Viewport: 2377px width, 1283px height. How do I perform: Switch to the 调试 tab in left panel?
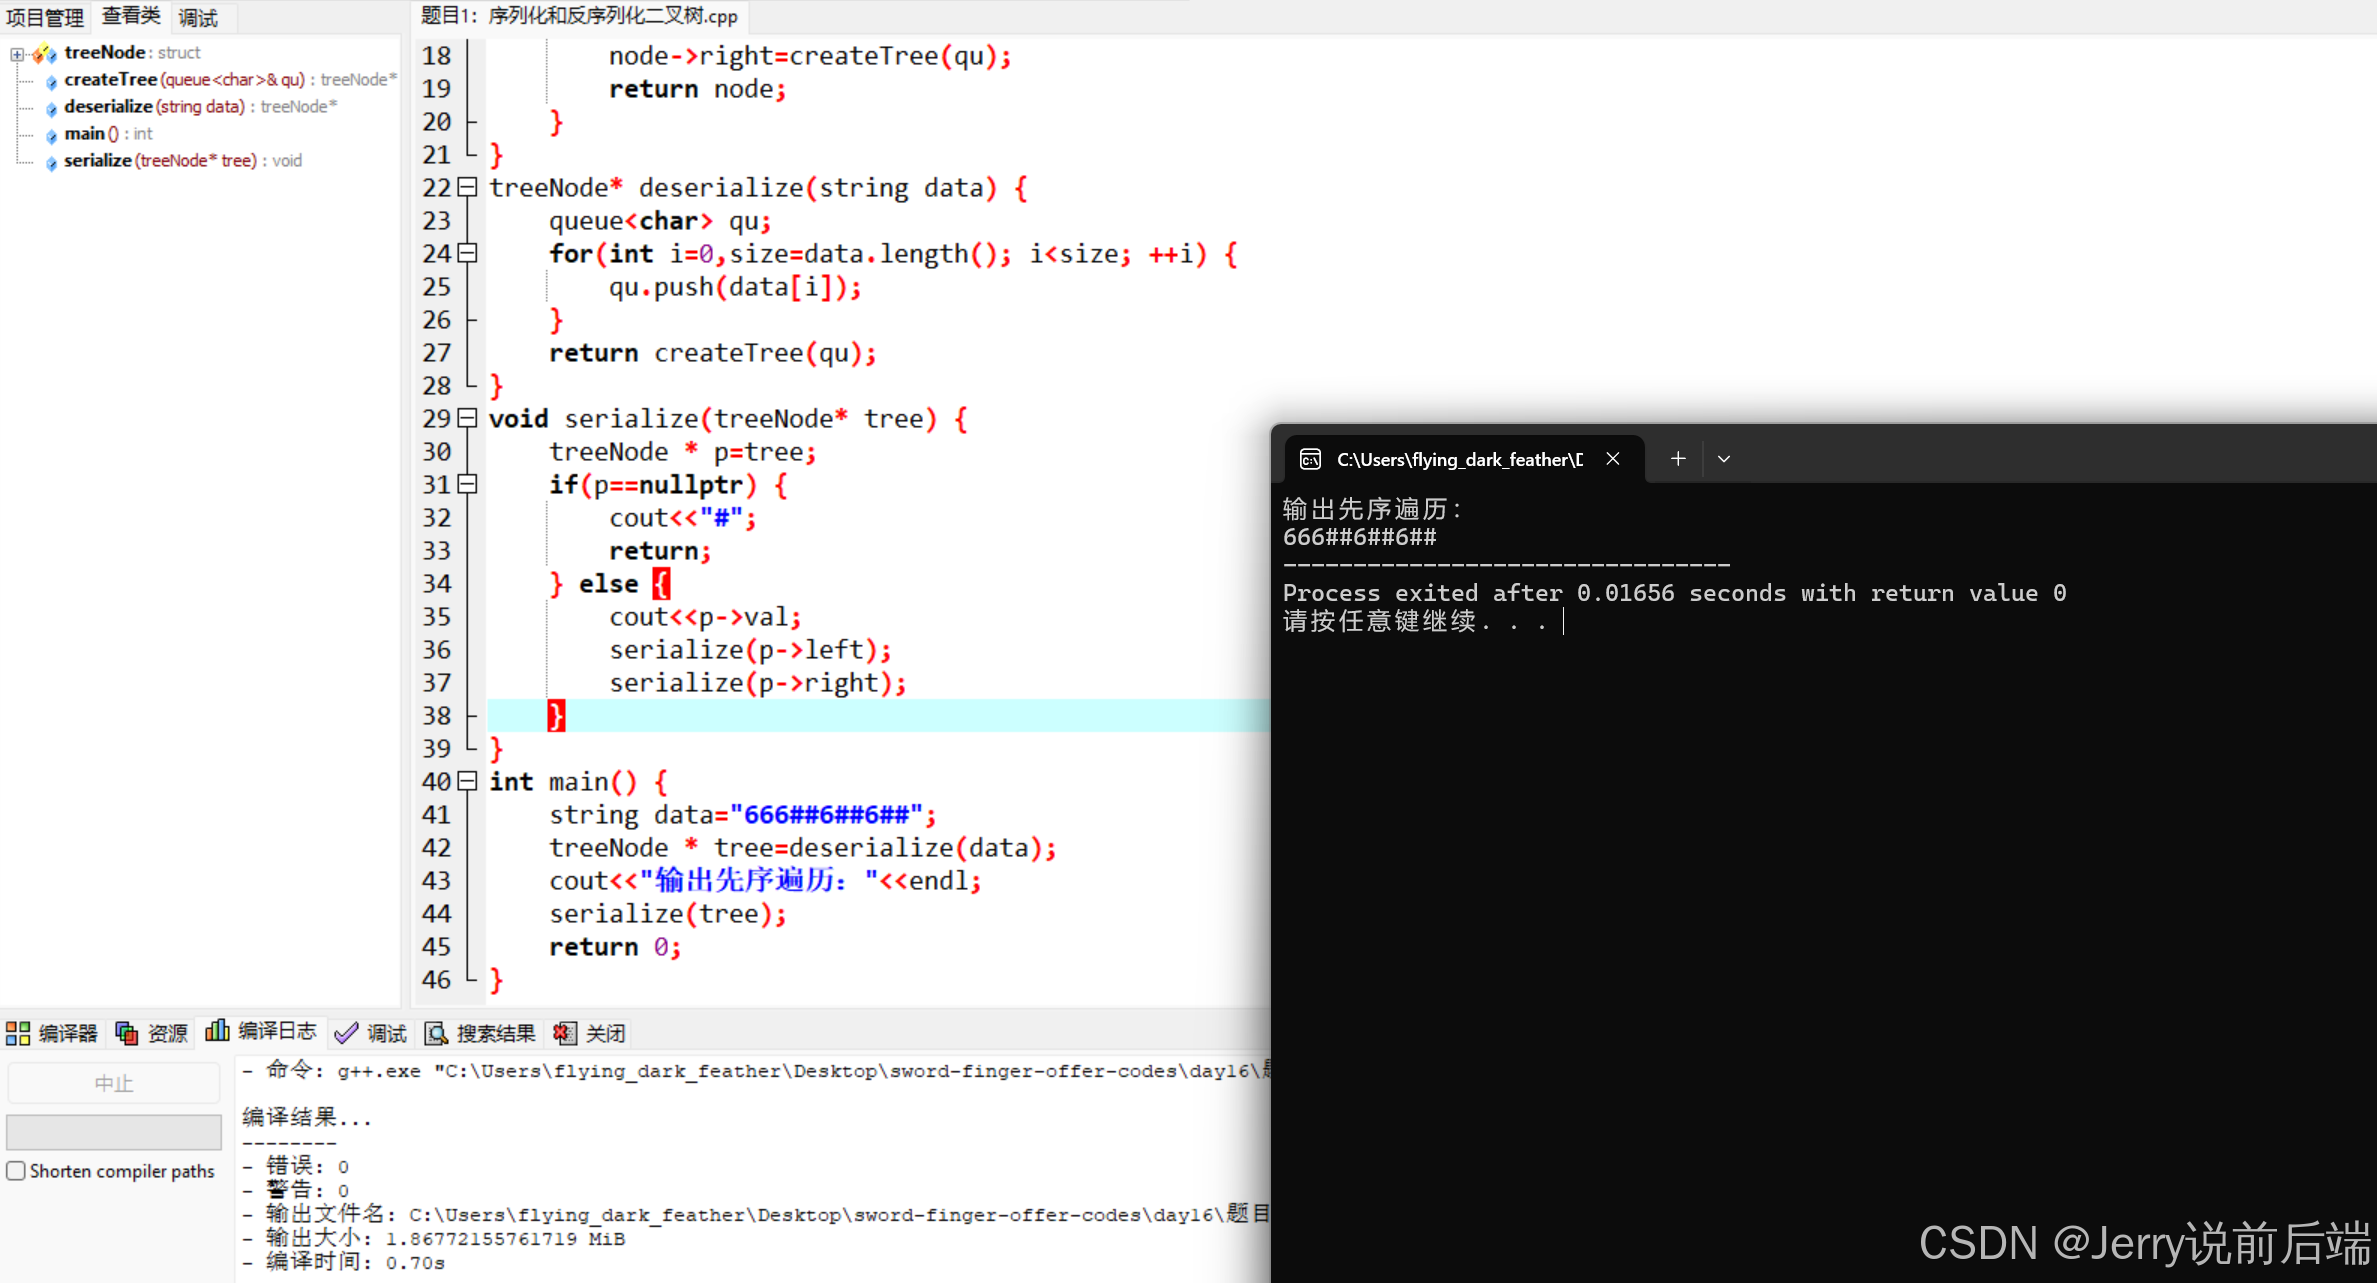[198, 17]
